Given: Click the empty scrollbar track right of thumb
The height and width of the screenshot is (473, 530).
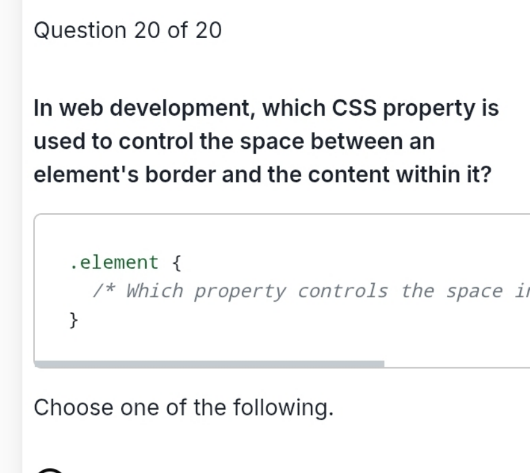Looking at the screenshot, I should tap(457, 364).
